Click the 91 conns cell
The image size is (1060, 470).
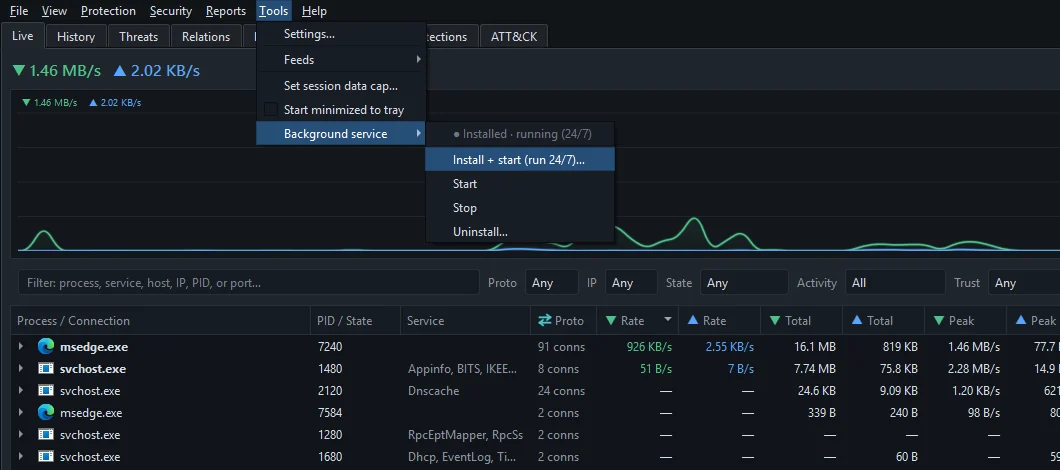click(x=562, y=347)
